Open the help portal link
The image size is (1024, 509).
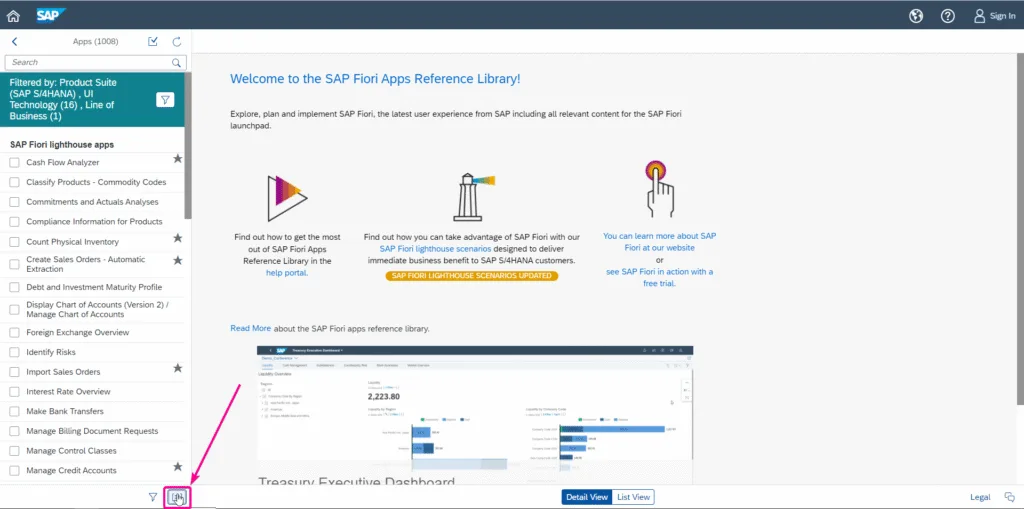(287, 273)
